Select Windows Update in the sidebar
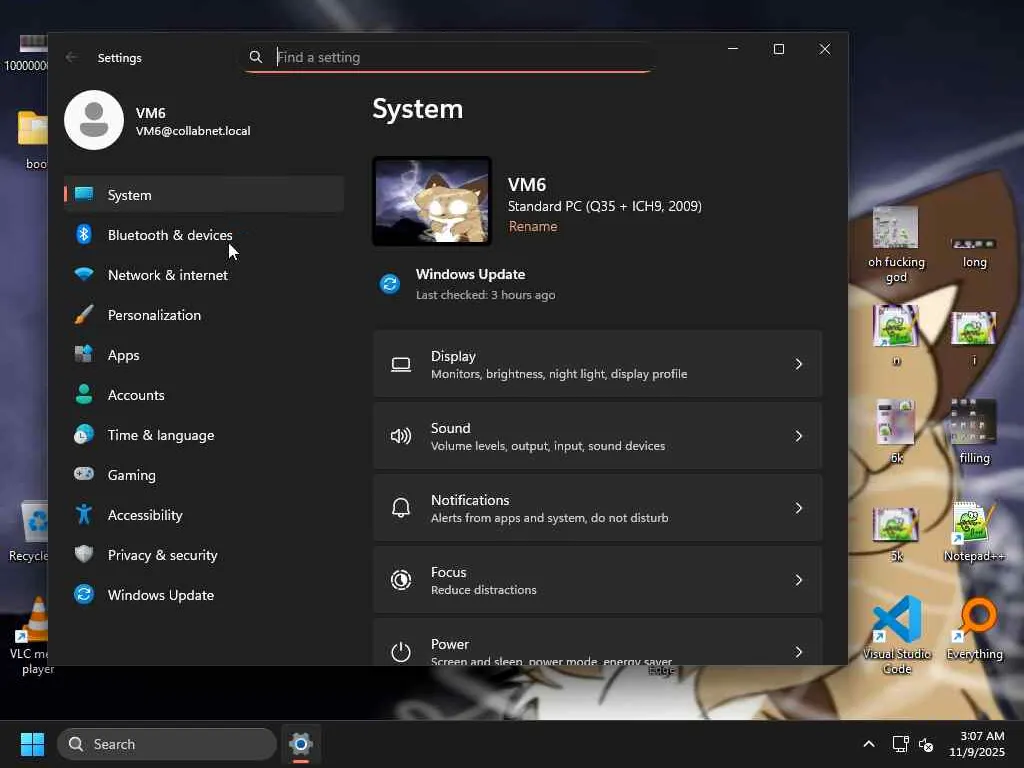 (x=160, y=595)
